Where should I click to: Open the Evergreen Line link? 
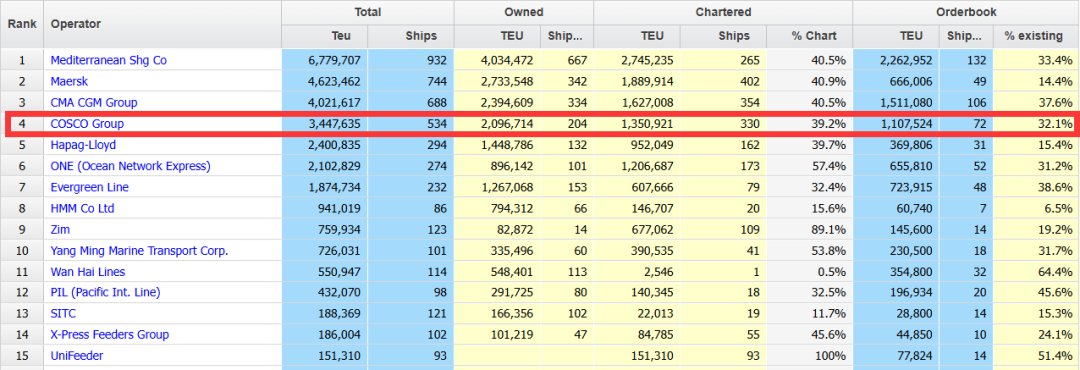pos(90,187)
